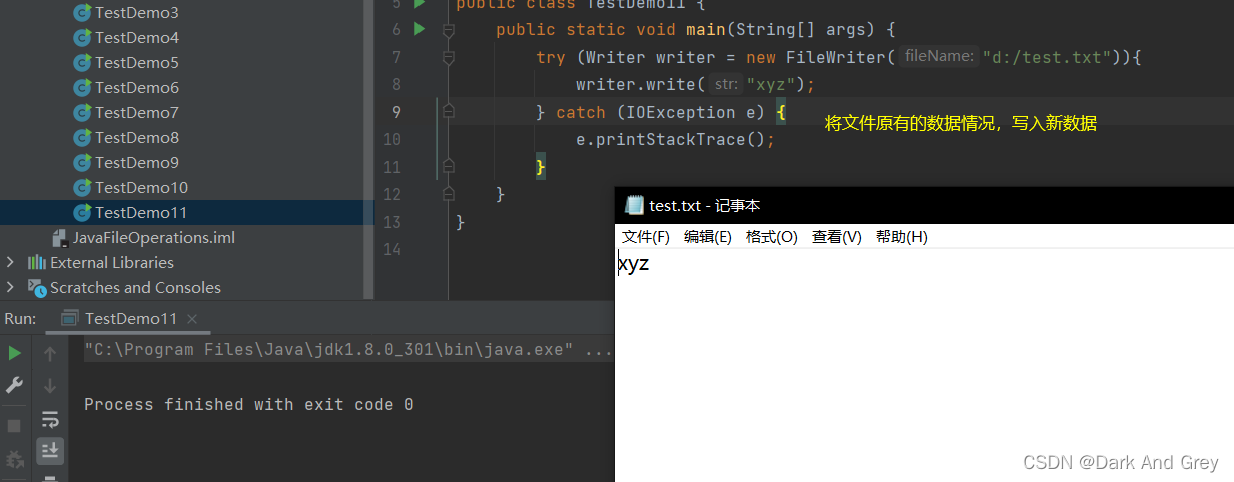
Task: Click the TestDemo8 class icon
Action: pyautogui.click(x=82, y=137)
